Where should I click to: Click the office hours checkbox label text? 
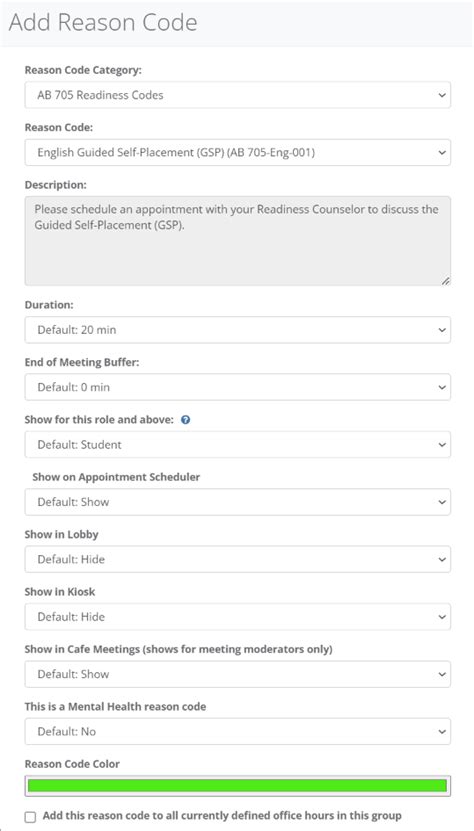[x=222, y=816]
